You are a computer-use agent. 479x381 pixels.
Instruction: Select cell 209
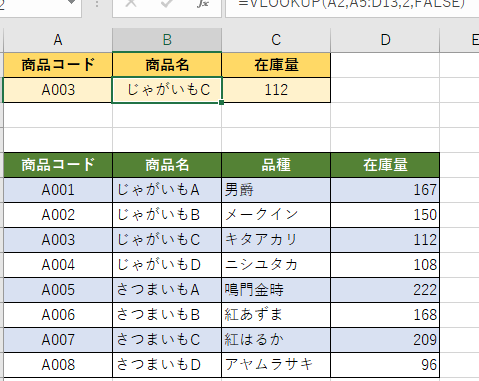[385, 340]
